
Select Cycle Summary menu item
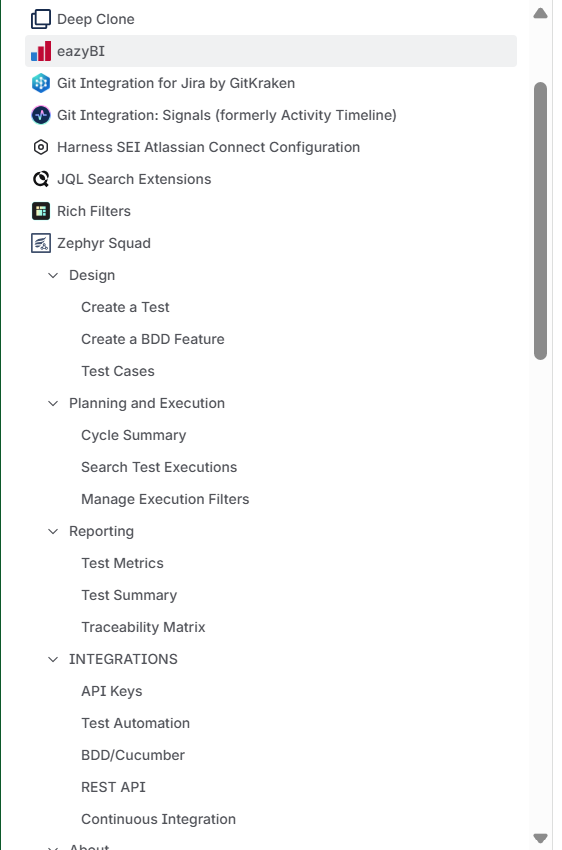point(133,435)
